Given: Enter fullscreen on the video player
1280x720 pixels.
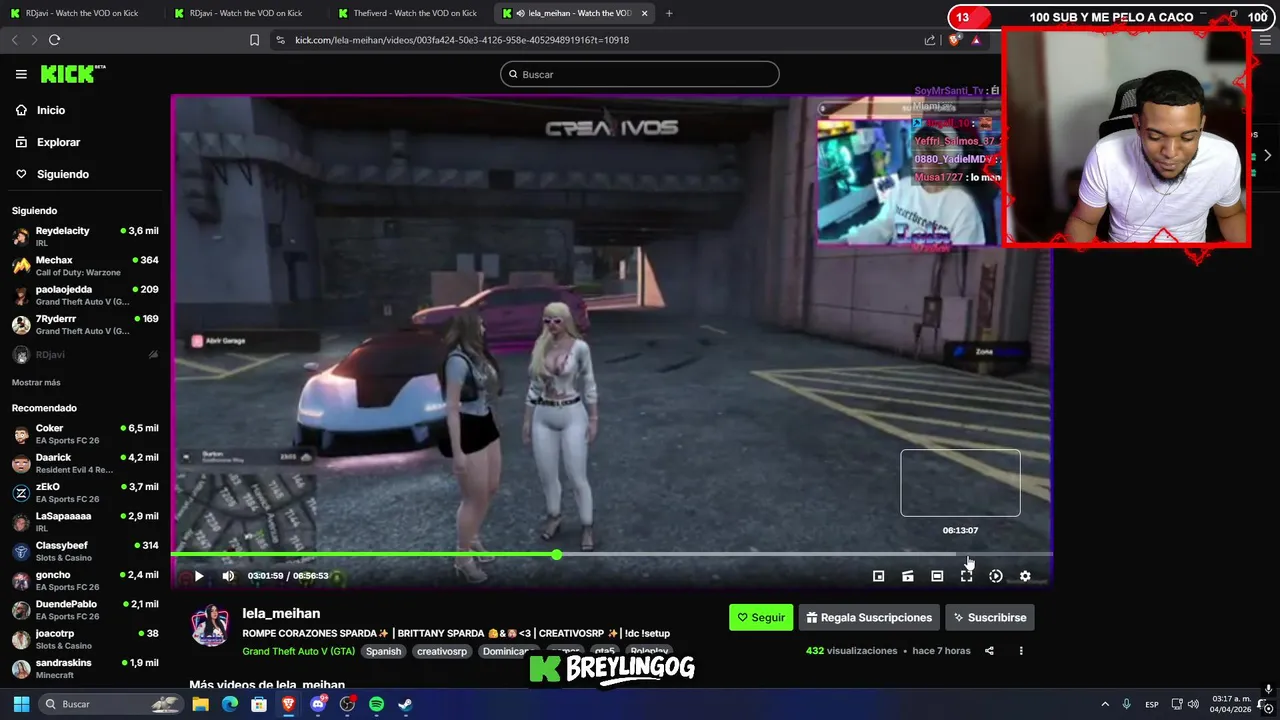Looking at the screenshot, I should point(966,576).
